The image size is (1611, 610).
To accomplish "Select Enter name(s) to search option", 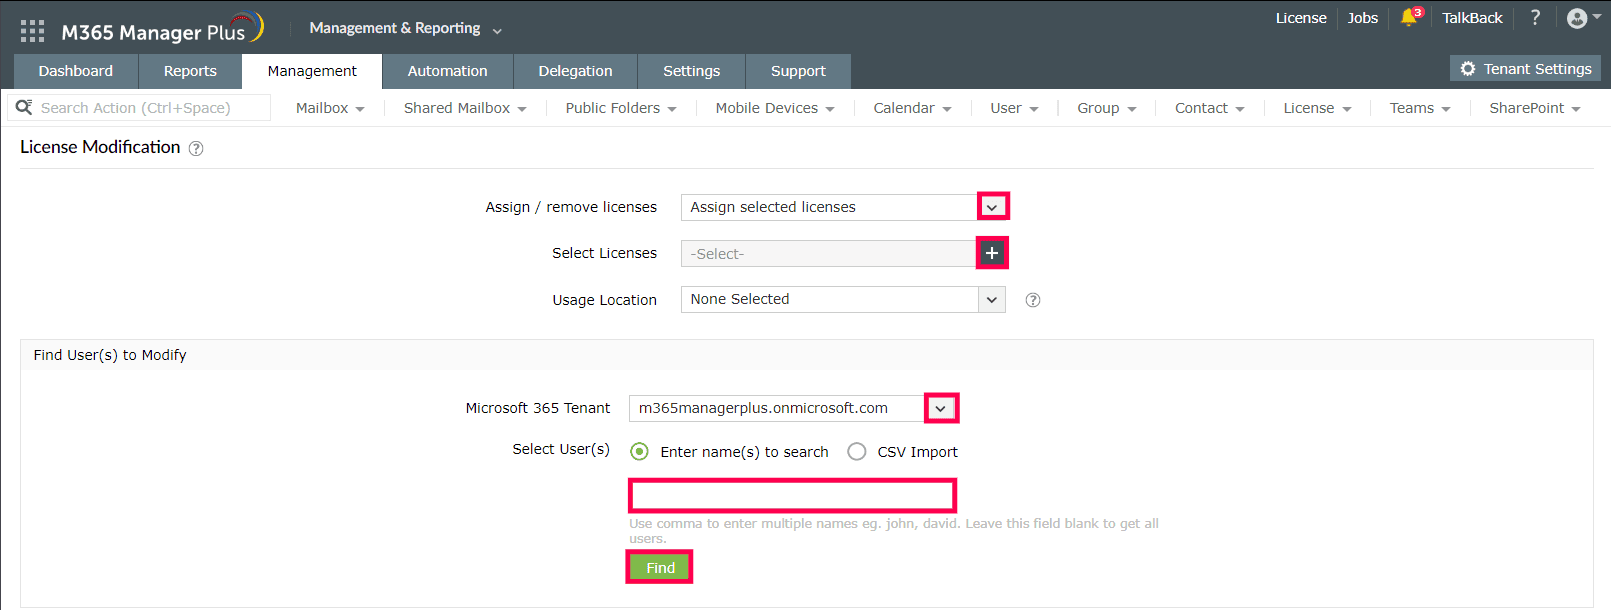I will 640,452.
